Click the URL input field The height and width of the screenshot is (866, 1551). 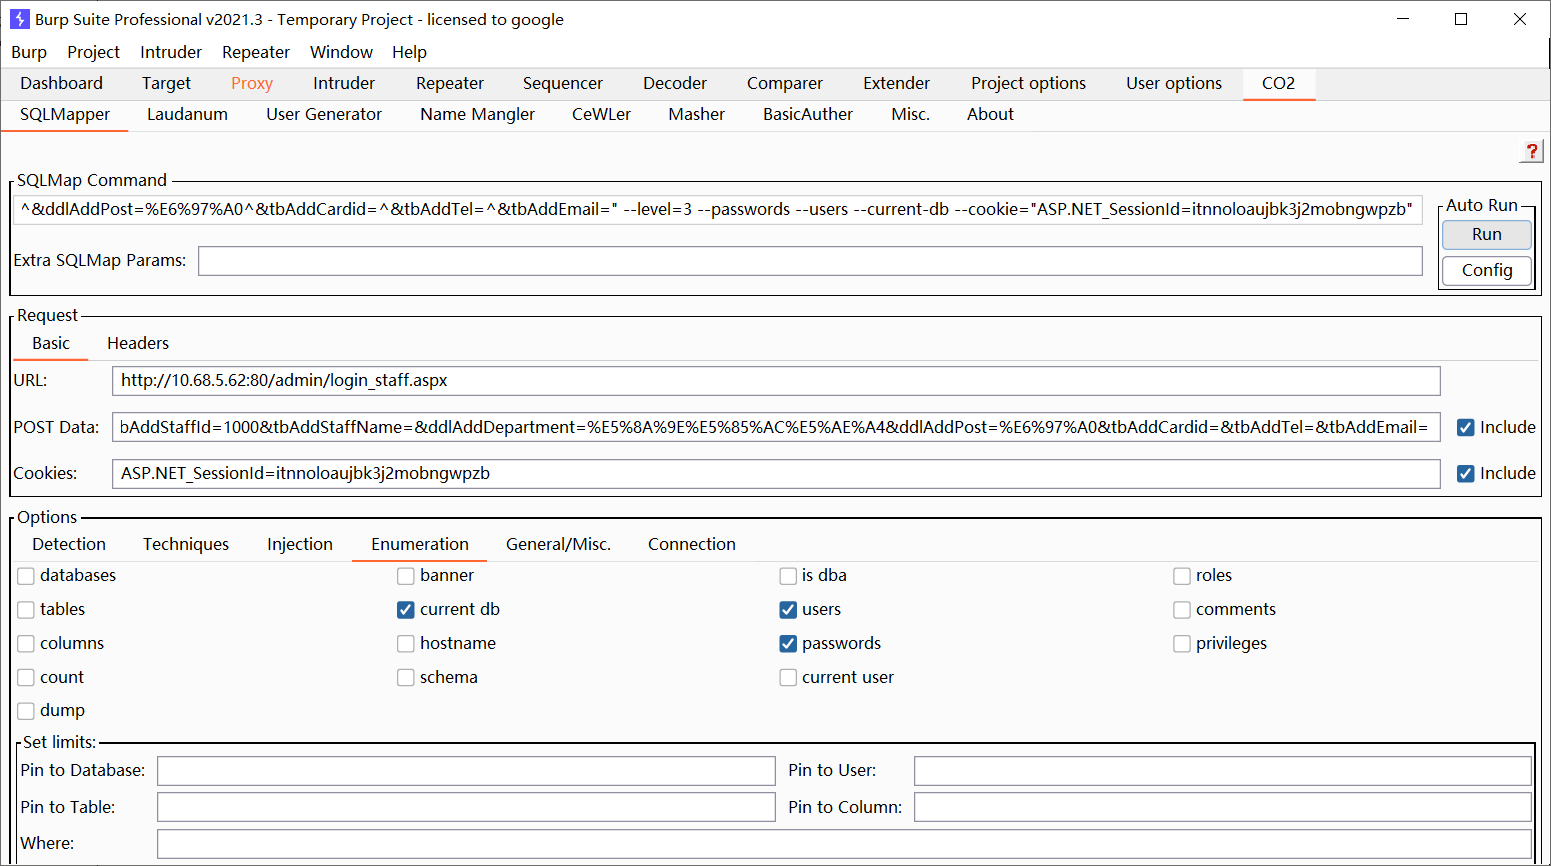tap(776, 381)
